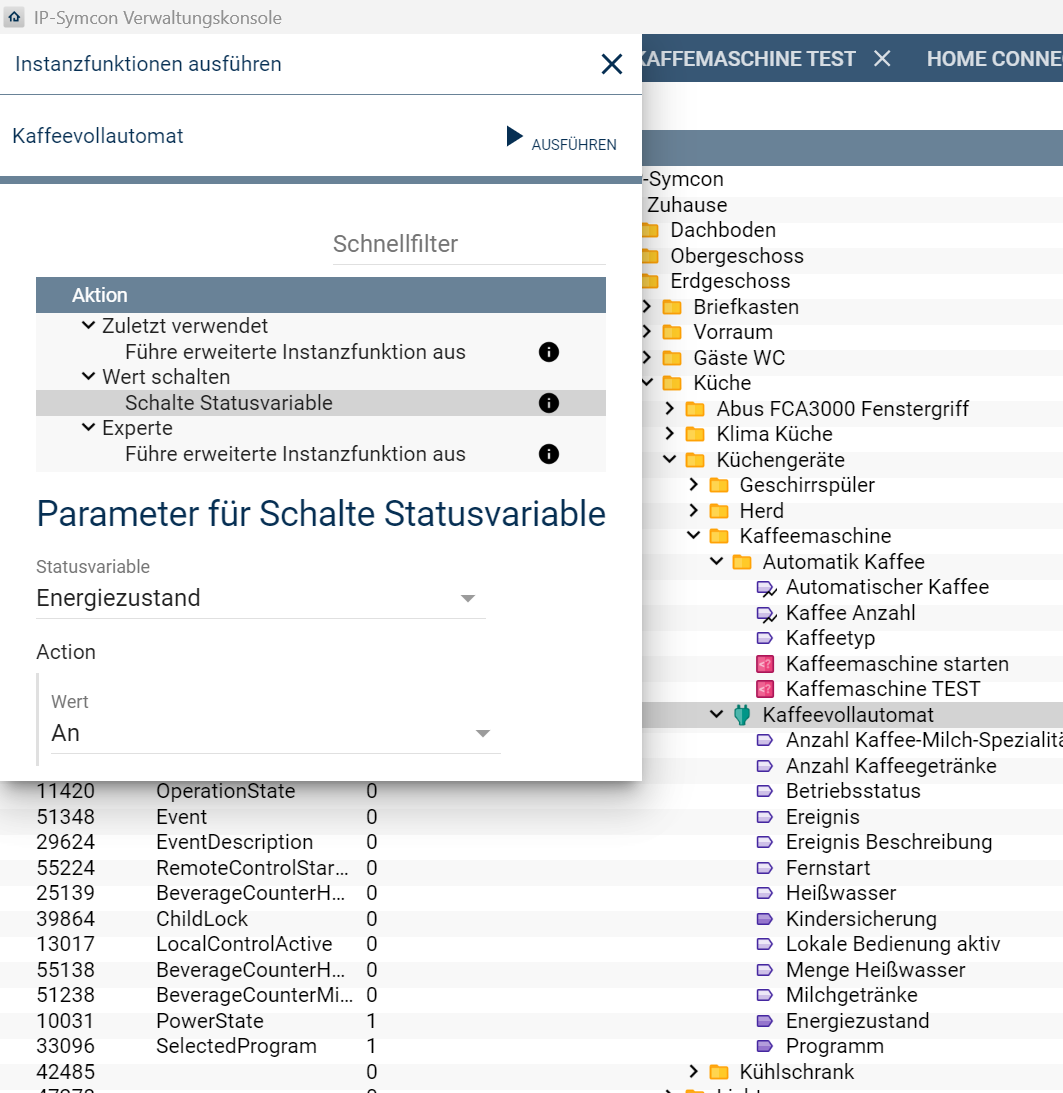Switch to the HOME CONNECT tab
The image size is (1063, 1093).
994,59
